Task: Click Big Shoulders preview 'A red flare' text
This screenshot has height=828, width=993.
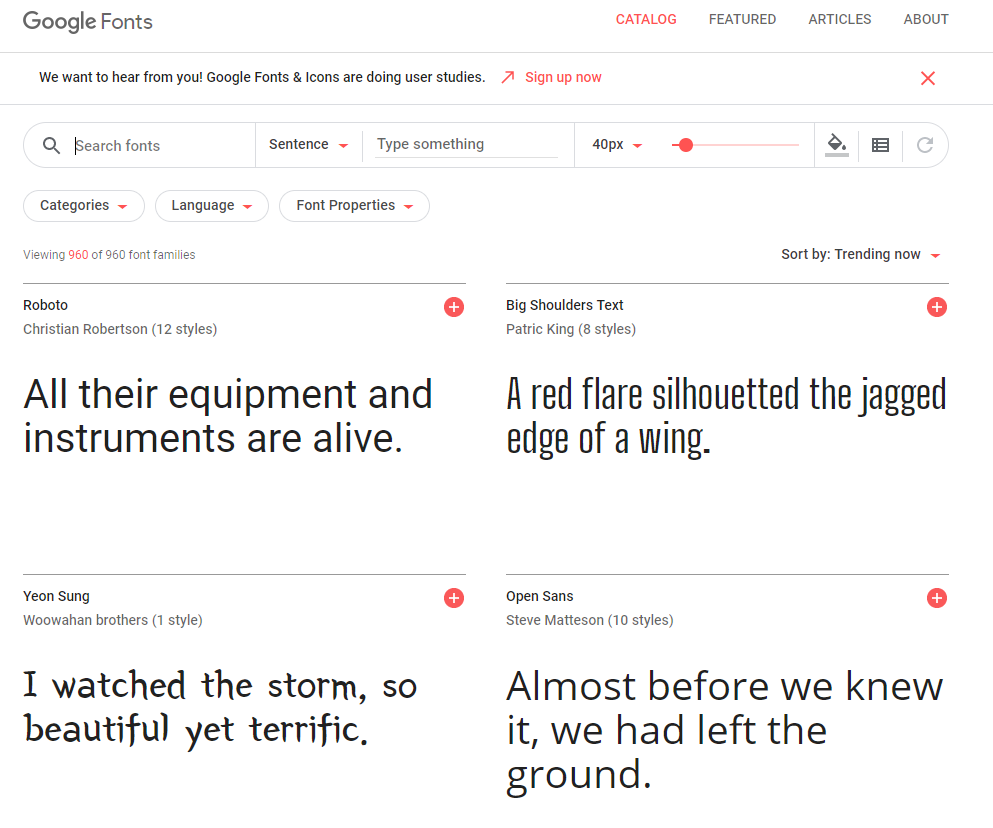Action: (726, 416)
